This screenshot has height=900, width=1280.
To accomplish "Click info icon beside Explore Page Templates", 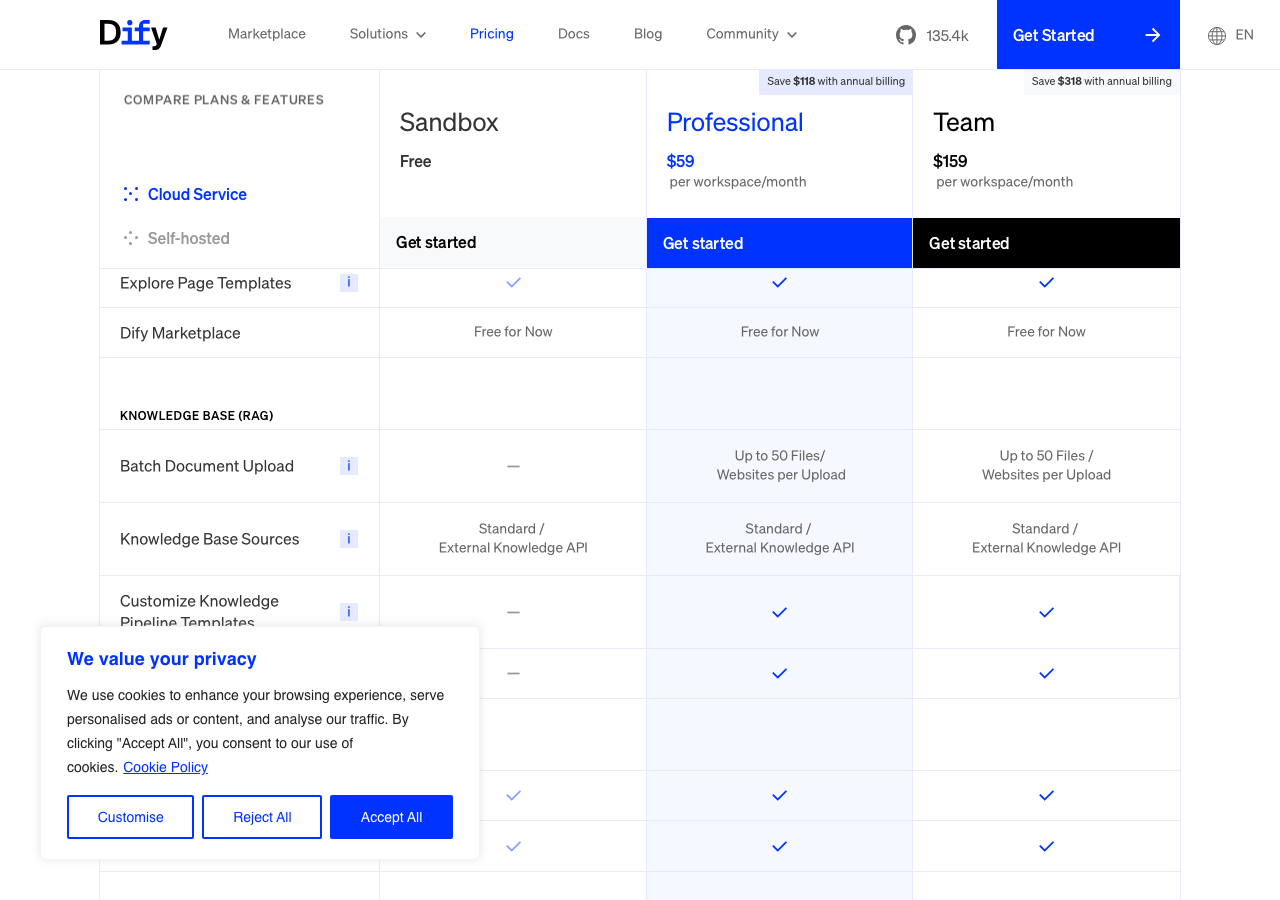I will [x=349, y=283].
